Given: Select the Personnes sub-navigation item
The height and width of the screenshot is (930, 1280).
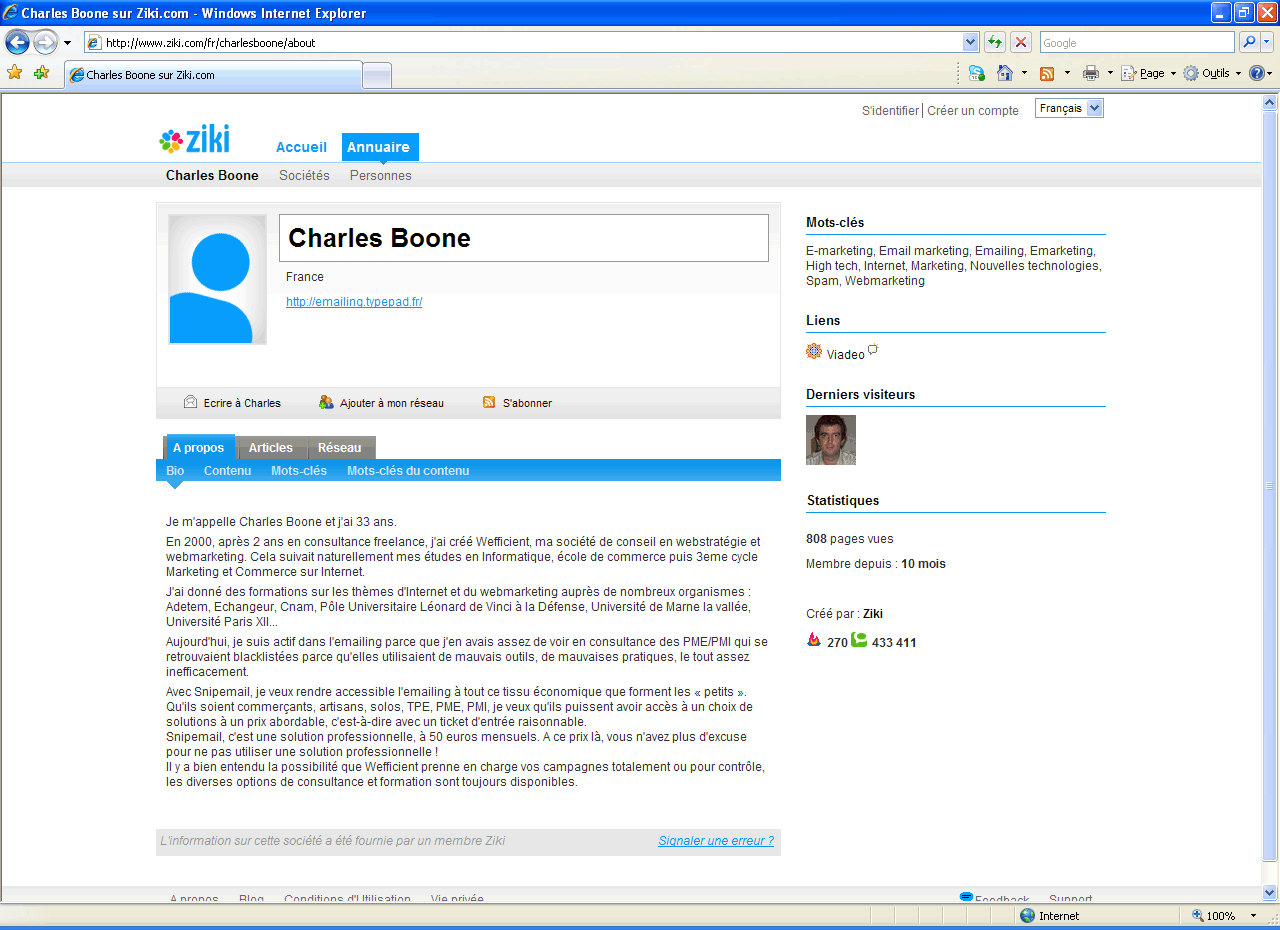Looking at the screenshot, I should pyautogui.click(x=380, y=175).
